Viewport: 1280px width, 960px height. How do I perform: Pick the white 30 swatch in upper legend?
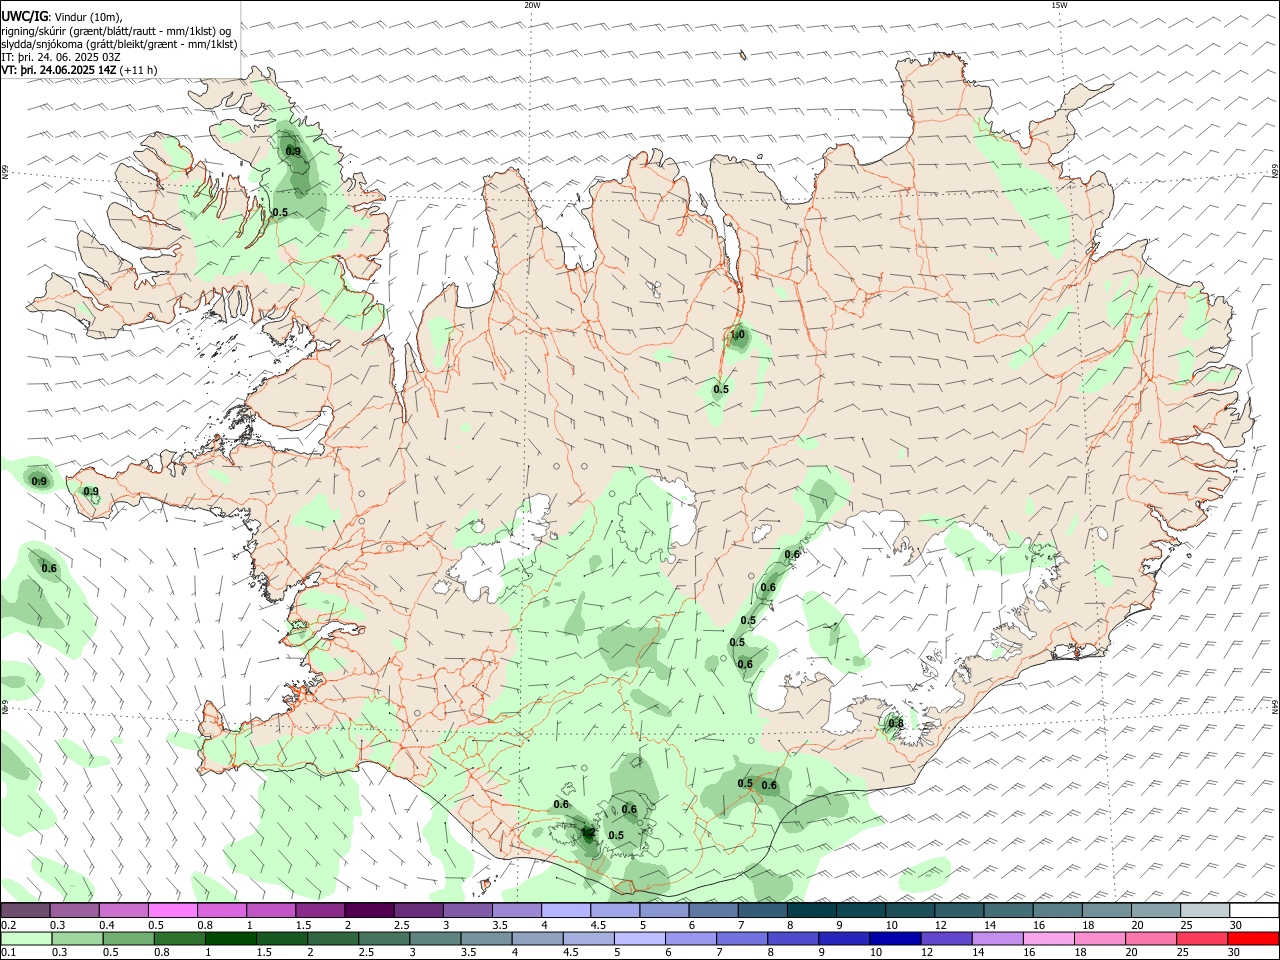1255,911
